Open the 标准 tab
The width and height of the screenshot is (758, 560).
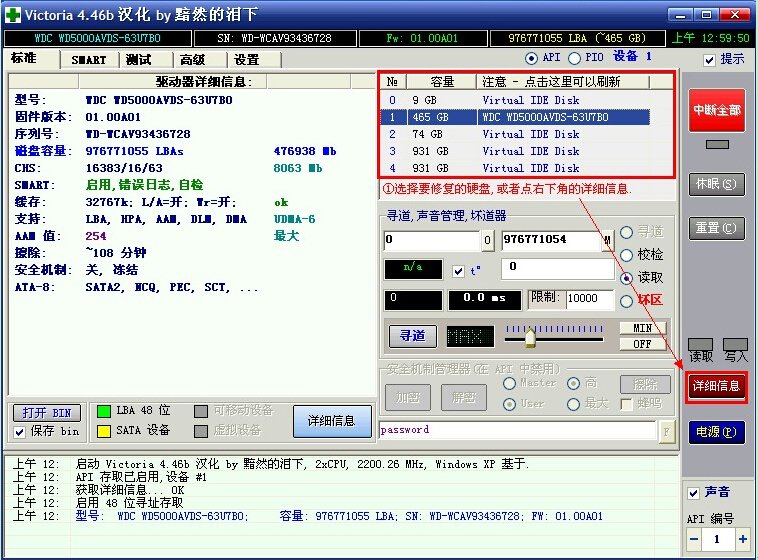[x=31, y=59]
